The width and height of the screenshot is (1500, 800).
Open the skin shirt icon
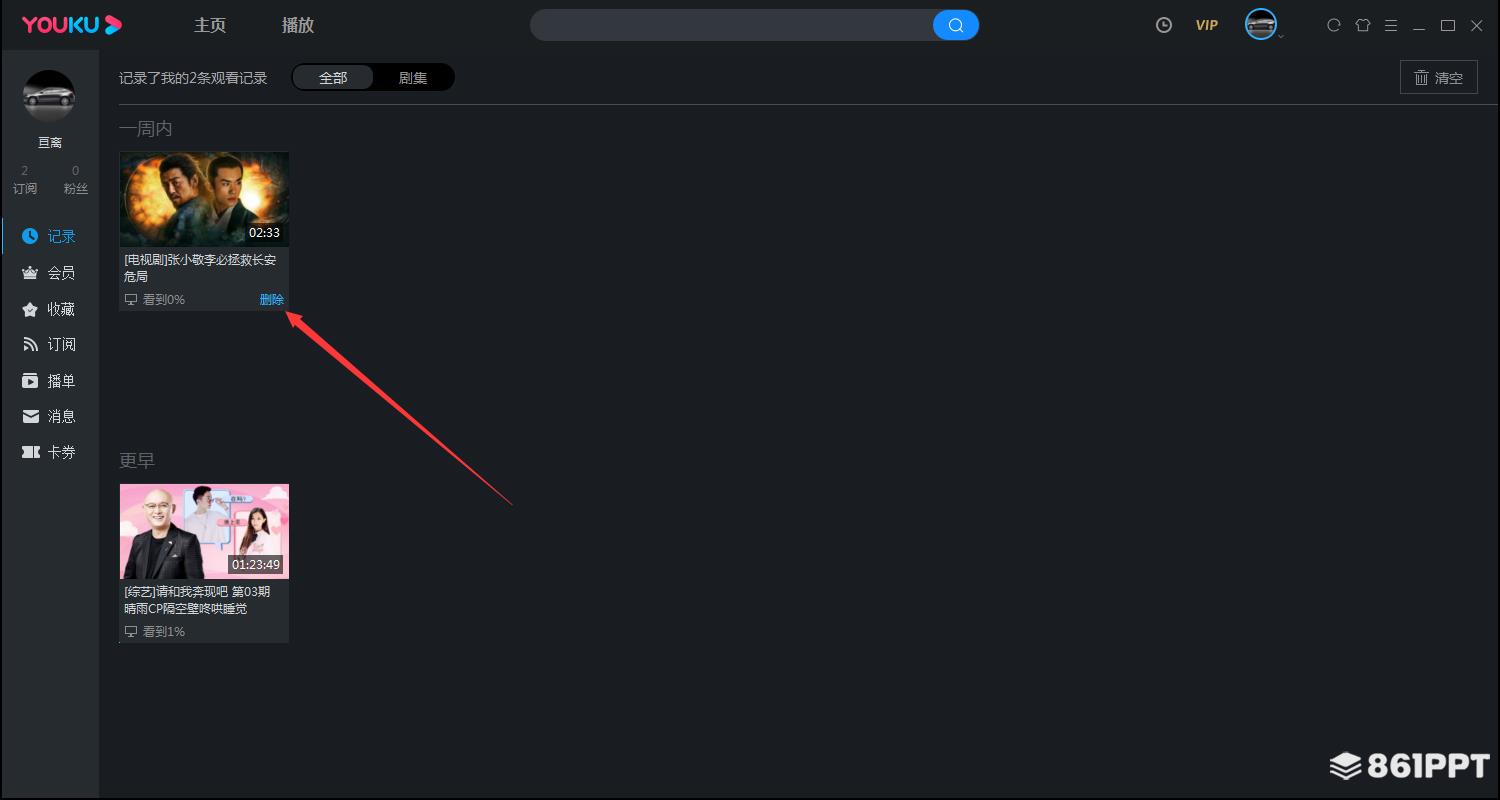1362,25
